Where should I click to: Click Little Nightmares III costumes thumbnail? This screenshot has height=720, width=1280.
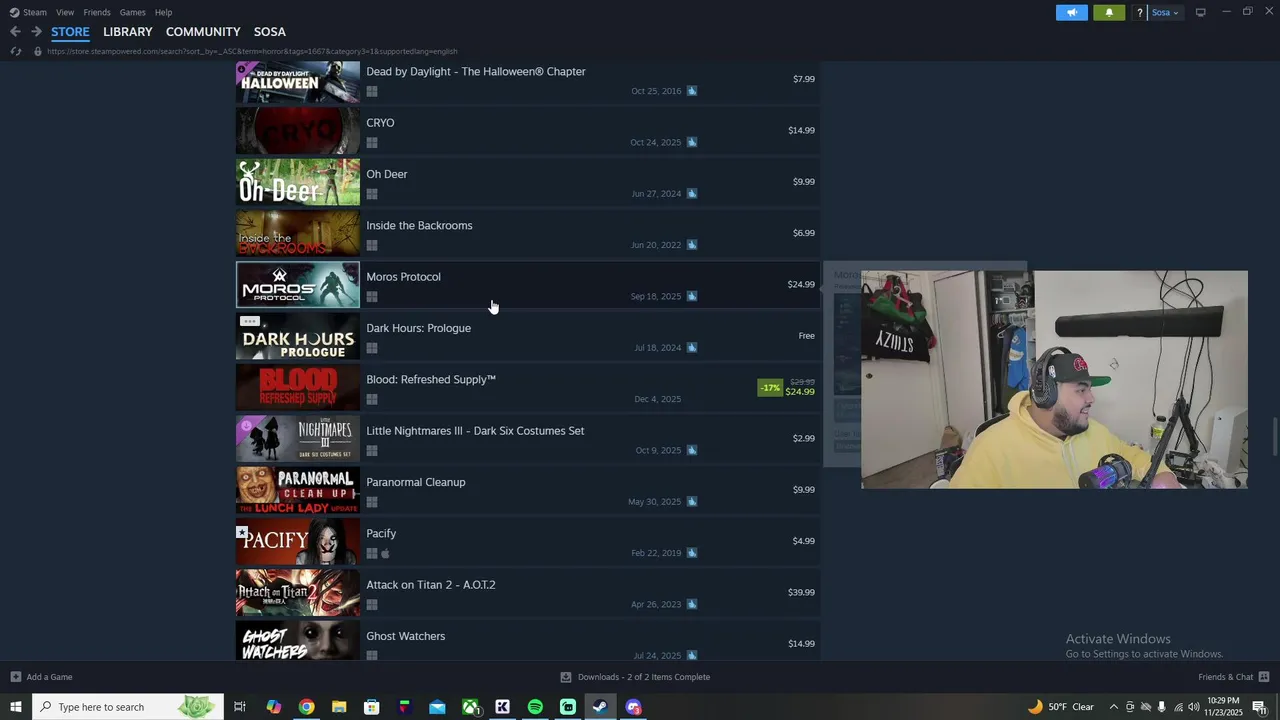tap(298, 438)
